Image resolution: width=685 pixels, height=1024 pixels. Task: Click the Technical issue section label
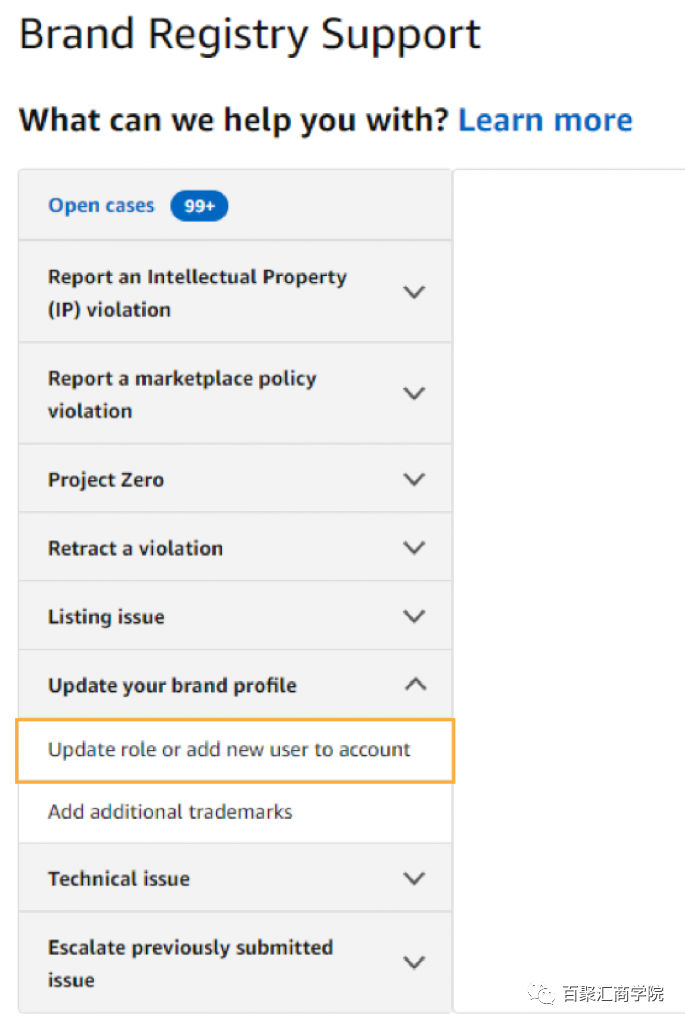click(x=118, y=879)
